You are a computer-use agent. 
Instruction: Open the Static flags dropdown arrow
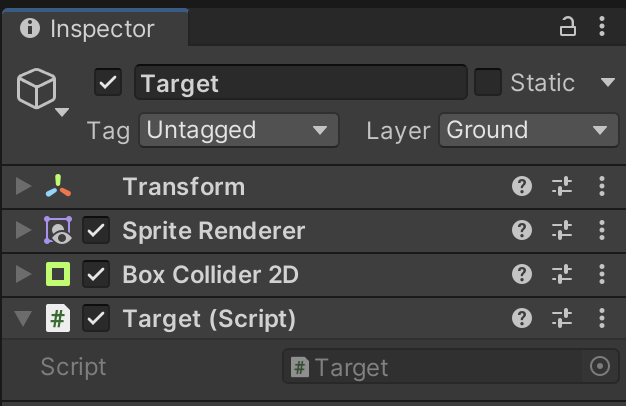[607, 83]
